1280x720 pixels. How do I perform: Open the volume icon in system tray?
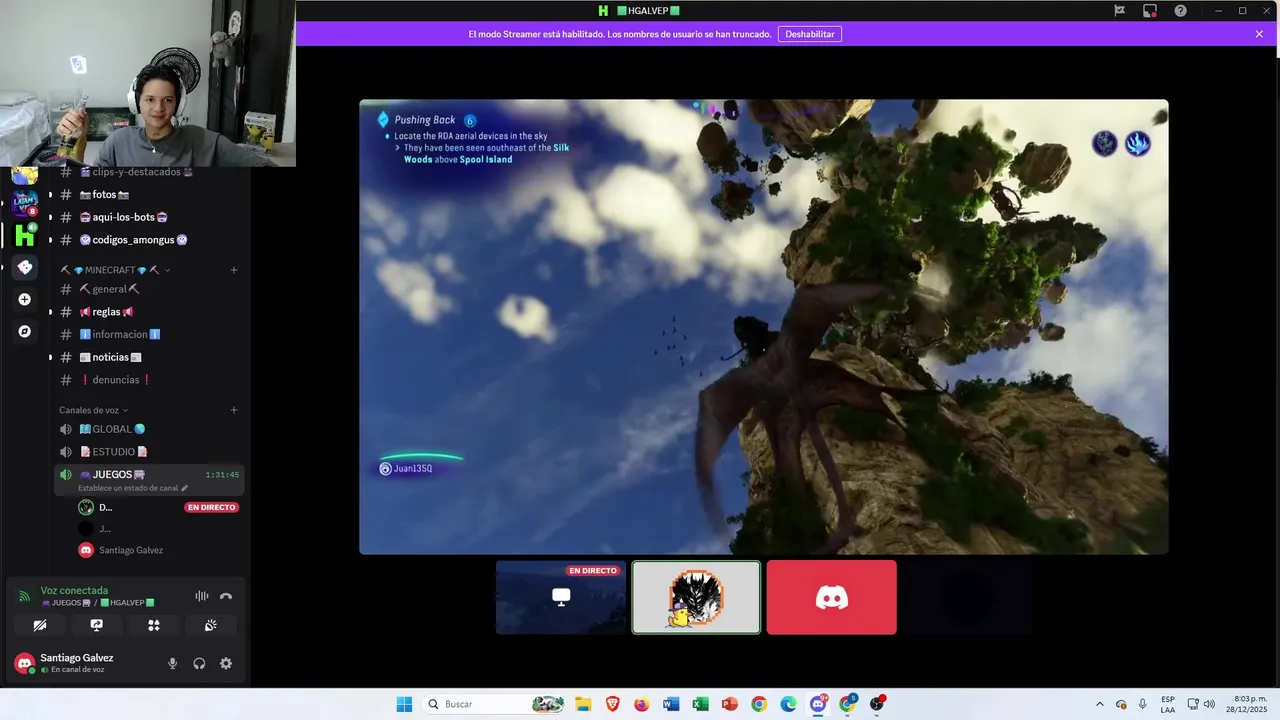coord(1209,704)
